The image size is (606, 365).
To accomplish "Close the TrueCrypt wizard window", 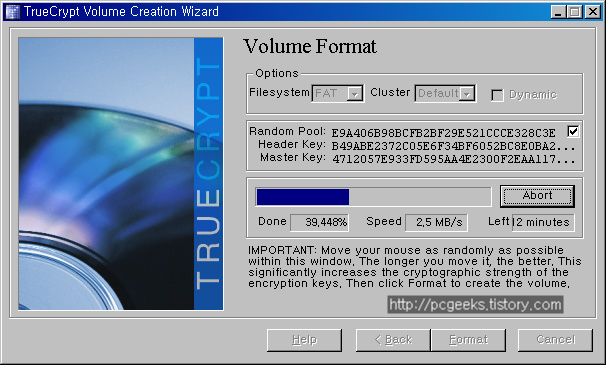I will pos(592,12).
